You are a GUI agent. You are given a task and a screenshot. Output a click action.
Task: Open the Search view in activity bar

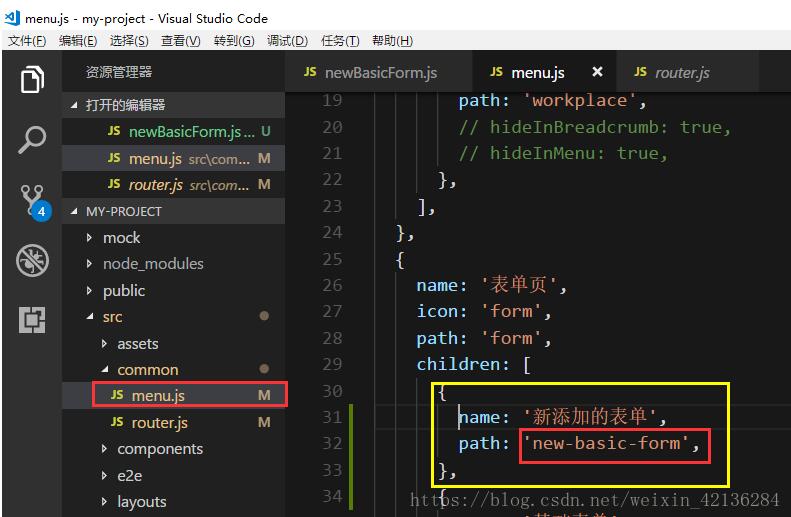32,140
